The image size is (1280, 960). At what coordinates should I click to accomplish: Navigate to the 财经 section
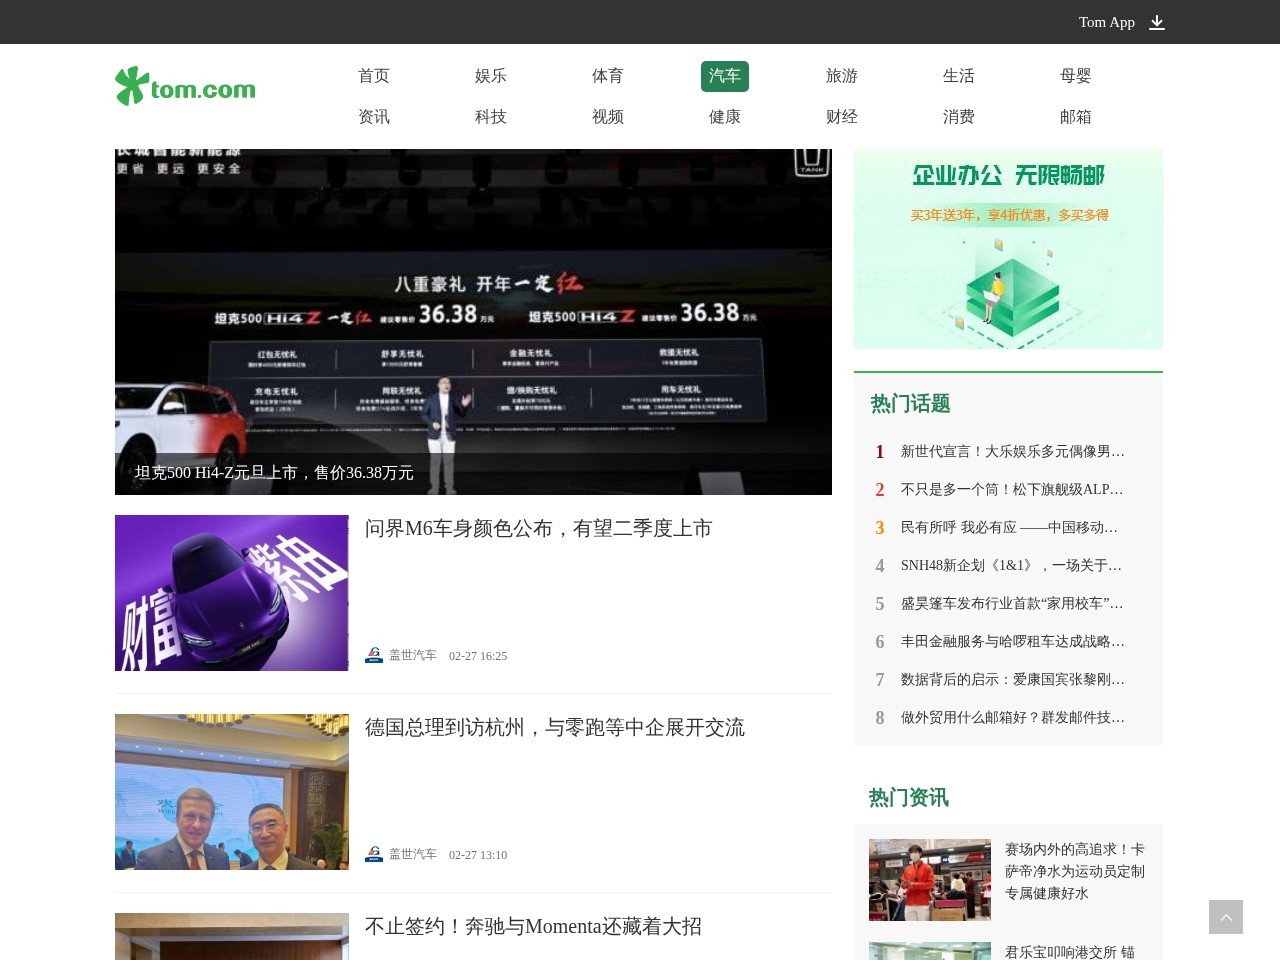click(841, 117)
